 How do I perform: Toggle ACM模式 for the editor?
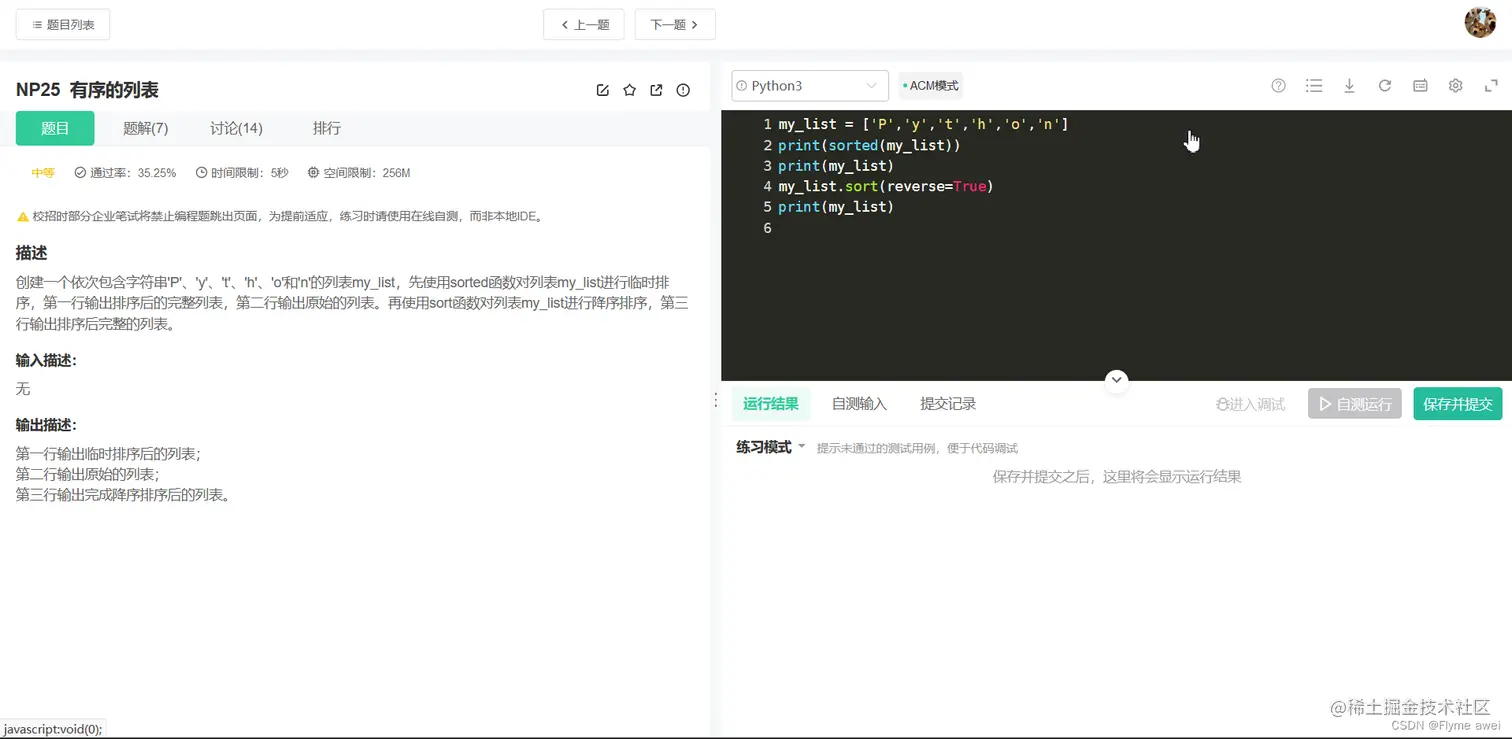929,85
